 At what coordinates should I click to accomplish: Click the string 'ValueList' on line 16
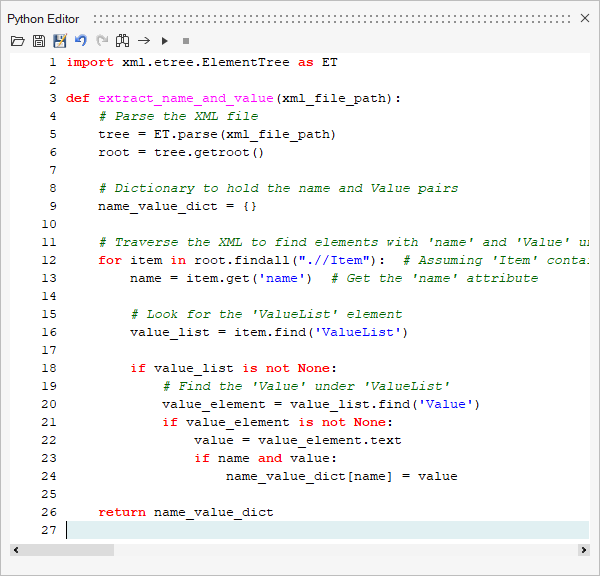[357, 332]
